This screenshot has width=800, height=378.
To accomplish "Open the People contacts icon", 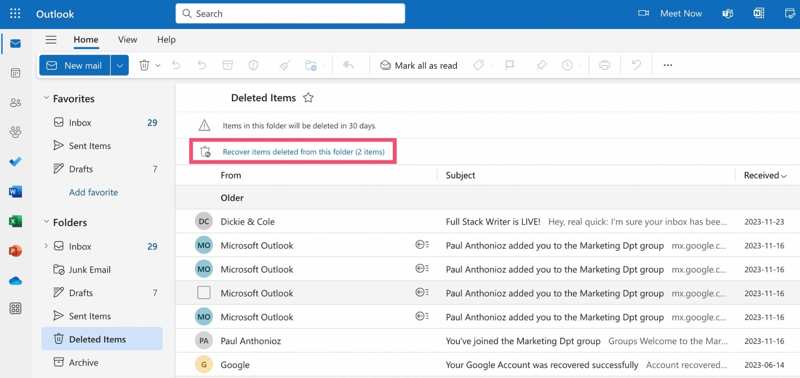I will pyautogui.click(x=15, y=103).
